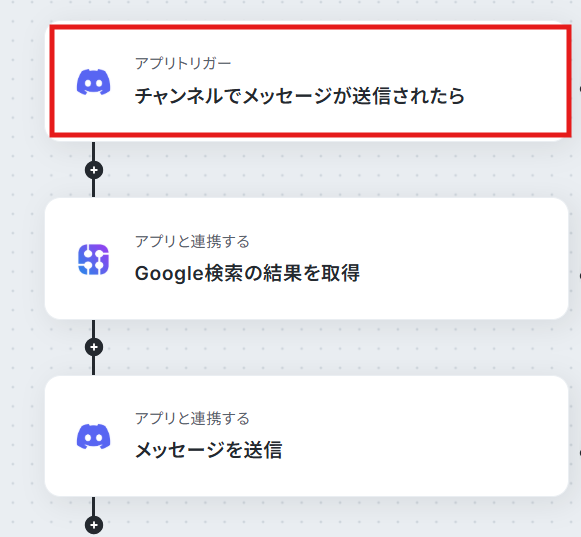Click the connector line under the trigger card
Viewport: 581px width, 537px height.
(93, 151)
